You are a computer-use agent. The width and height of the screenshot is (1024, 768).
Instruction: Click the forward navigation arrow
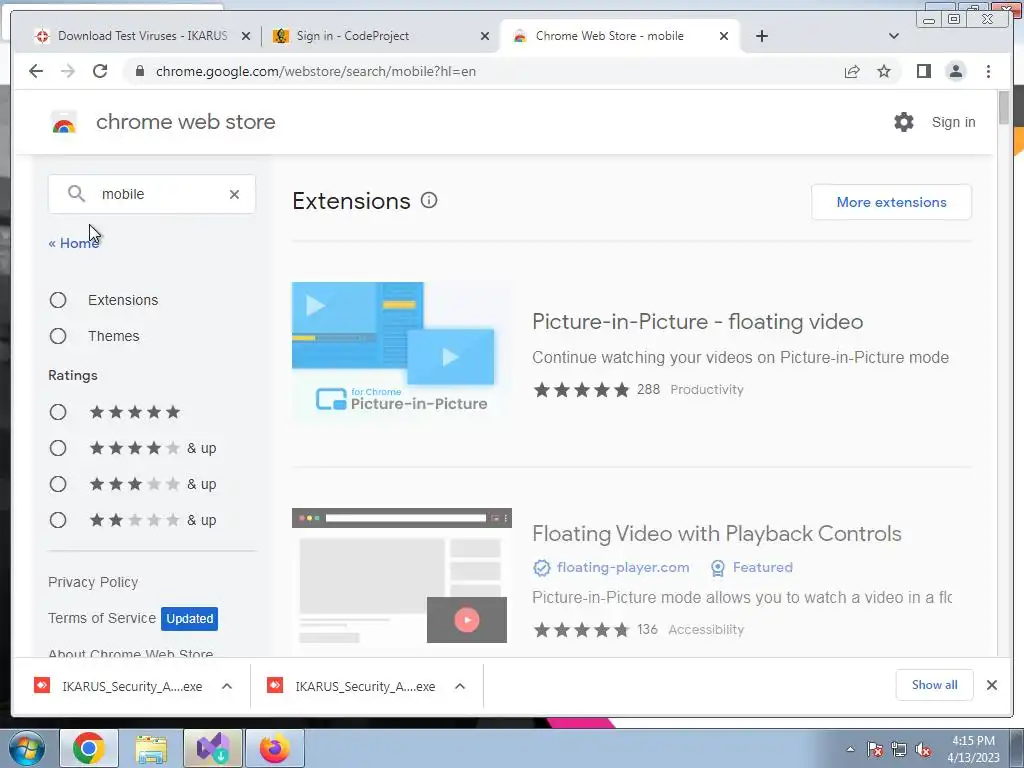pos(68,71)
